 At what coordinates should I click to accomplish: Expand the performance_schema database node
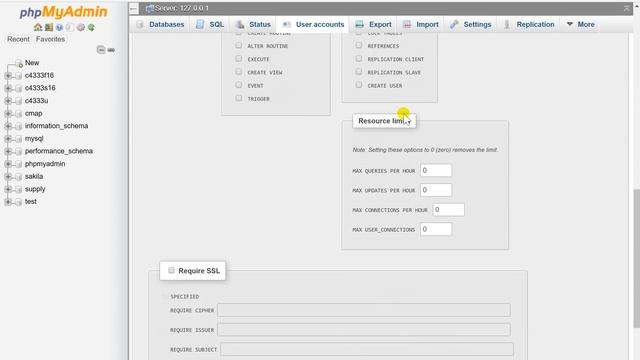point(8,151)
